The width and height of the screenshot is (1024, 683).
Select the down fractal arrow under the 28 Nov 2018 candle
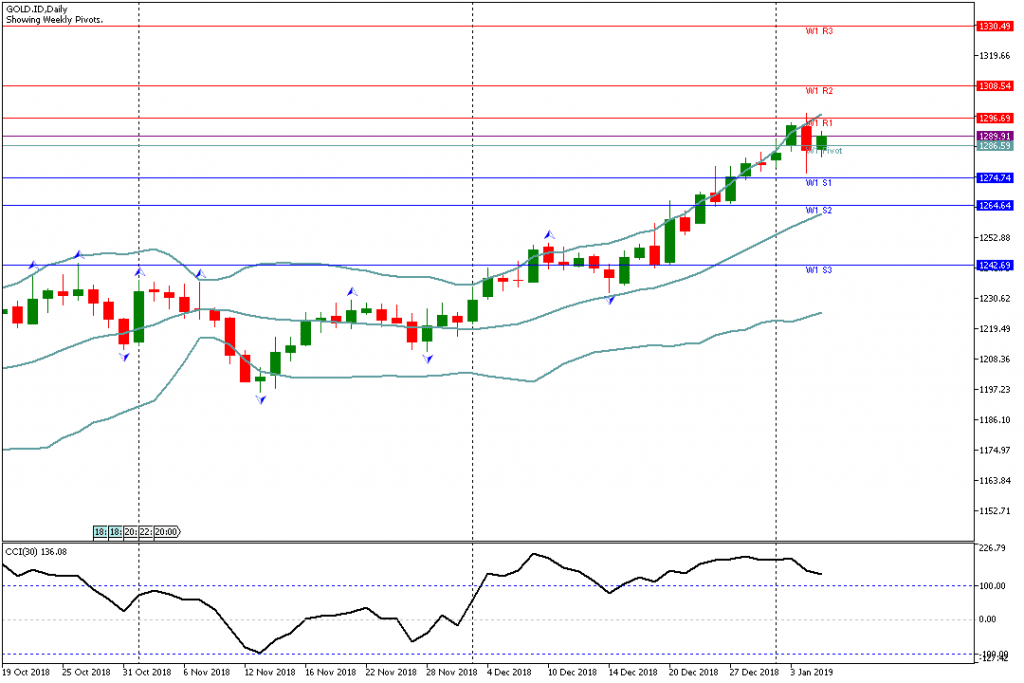pos(427,357)
